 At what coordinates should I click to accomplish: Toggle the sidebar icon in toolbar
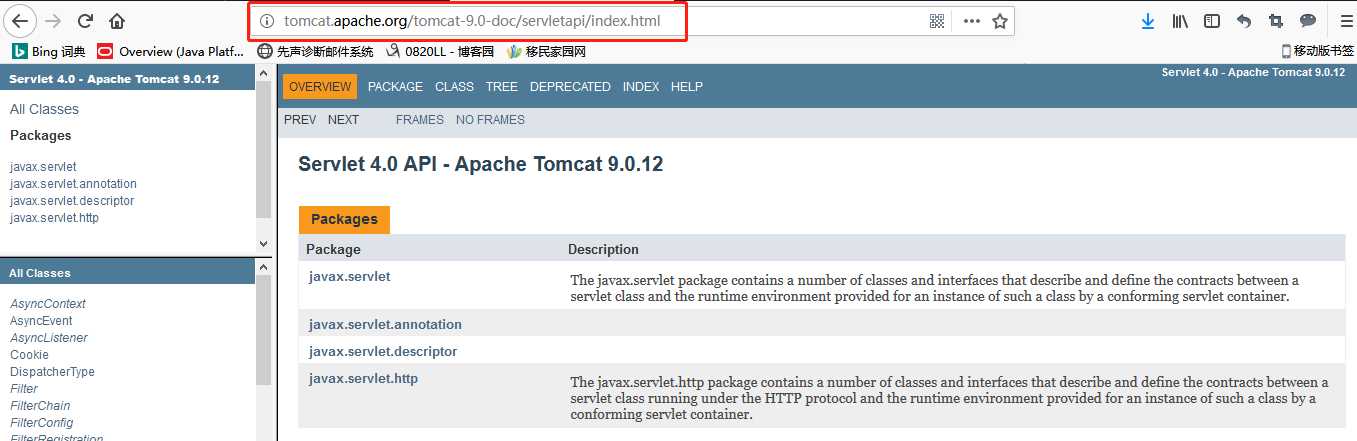1212,20
